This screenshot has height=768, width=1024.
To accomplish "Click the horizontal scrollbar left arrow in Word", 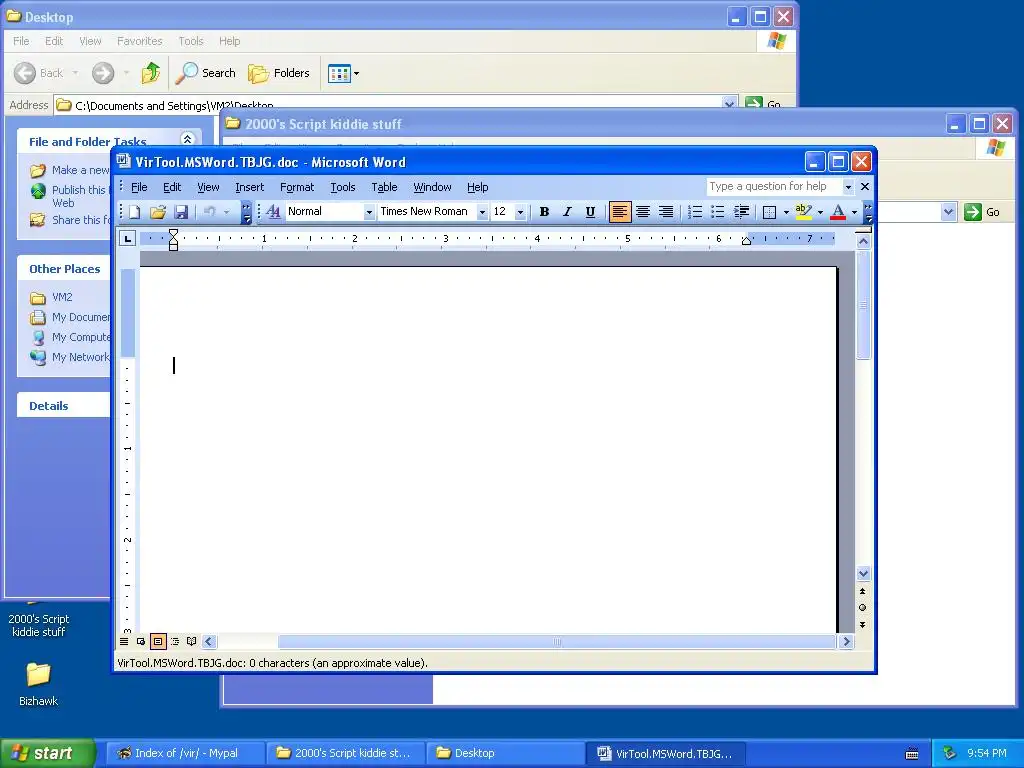I will [209, 641].
